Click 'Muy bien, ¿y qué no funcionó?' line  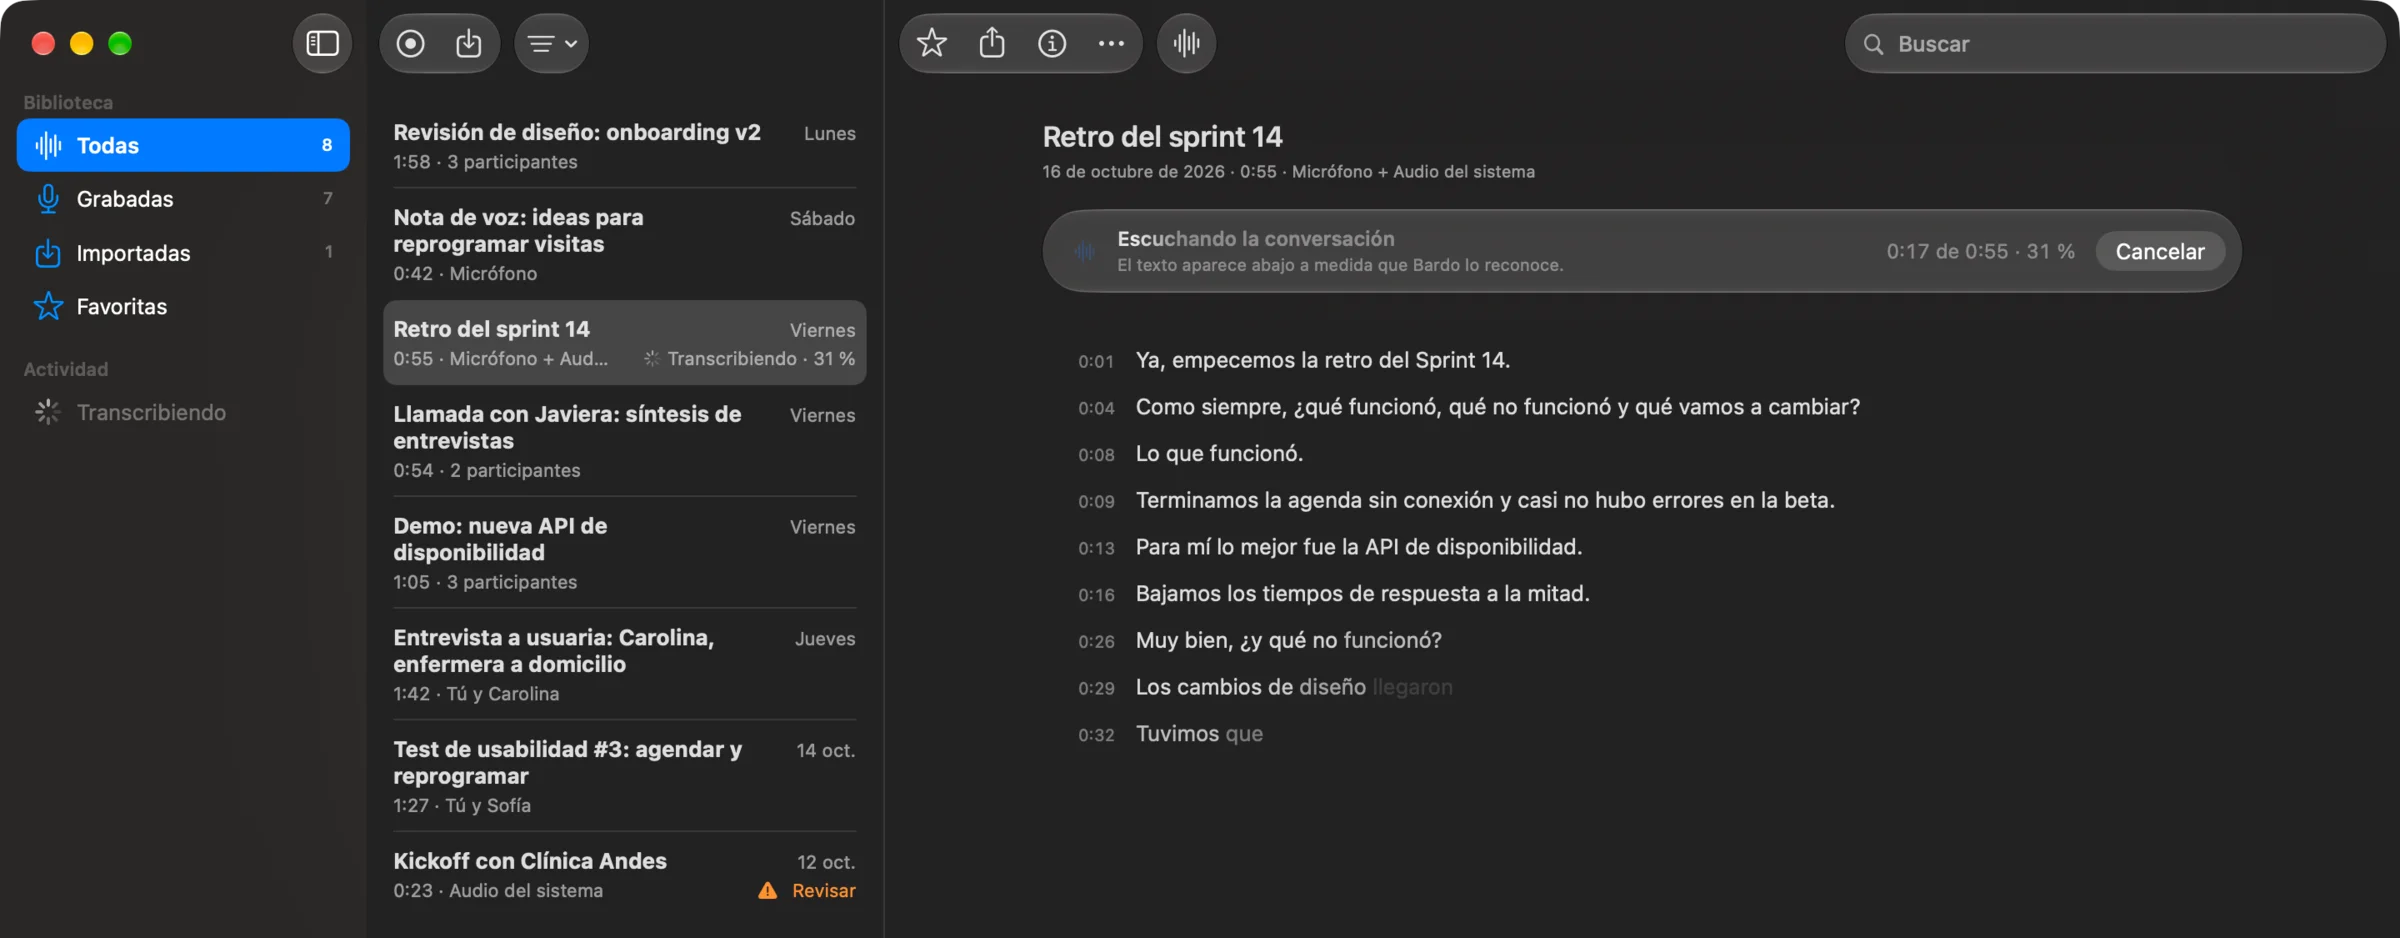[1288, 641]
